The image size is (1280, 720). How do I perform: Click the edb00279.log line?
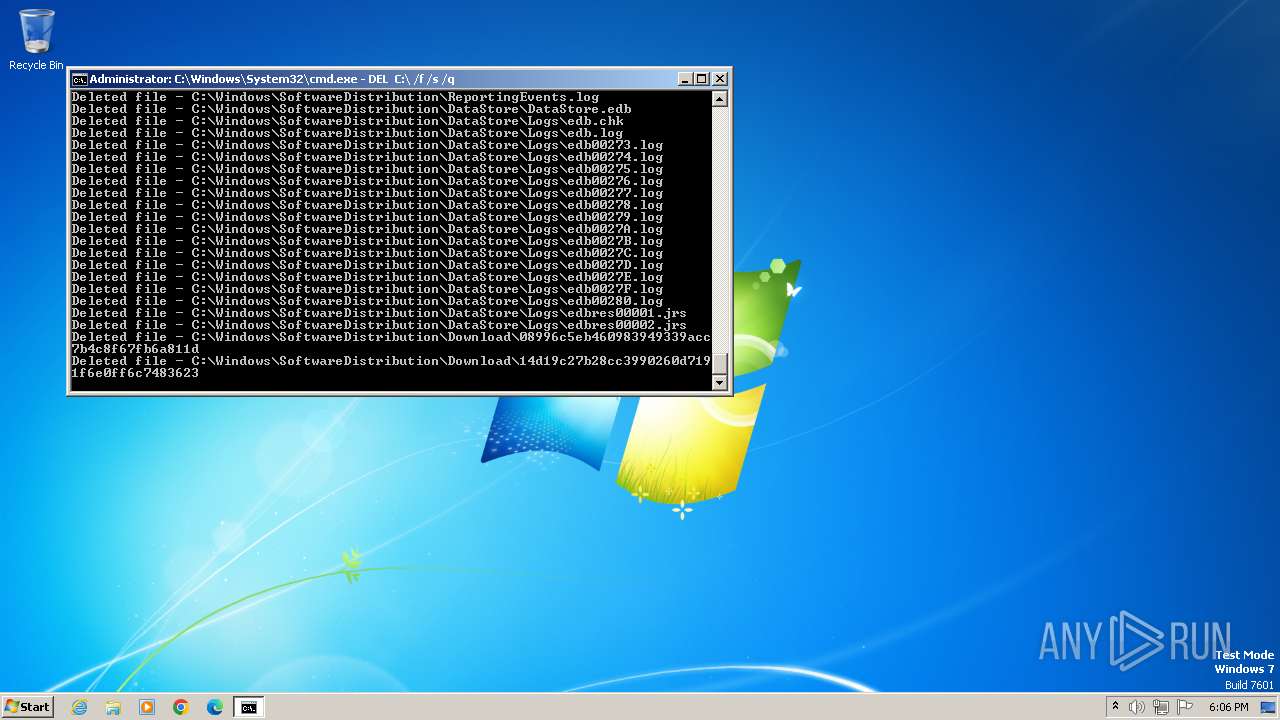367,217
